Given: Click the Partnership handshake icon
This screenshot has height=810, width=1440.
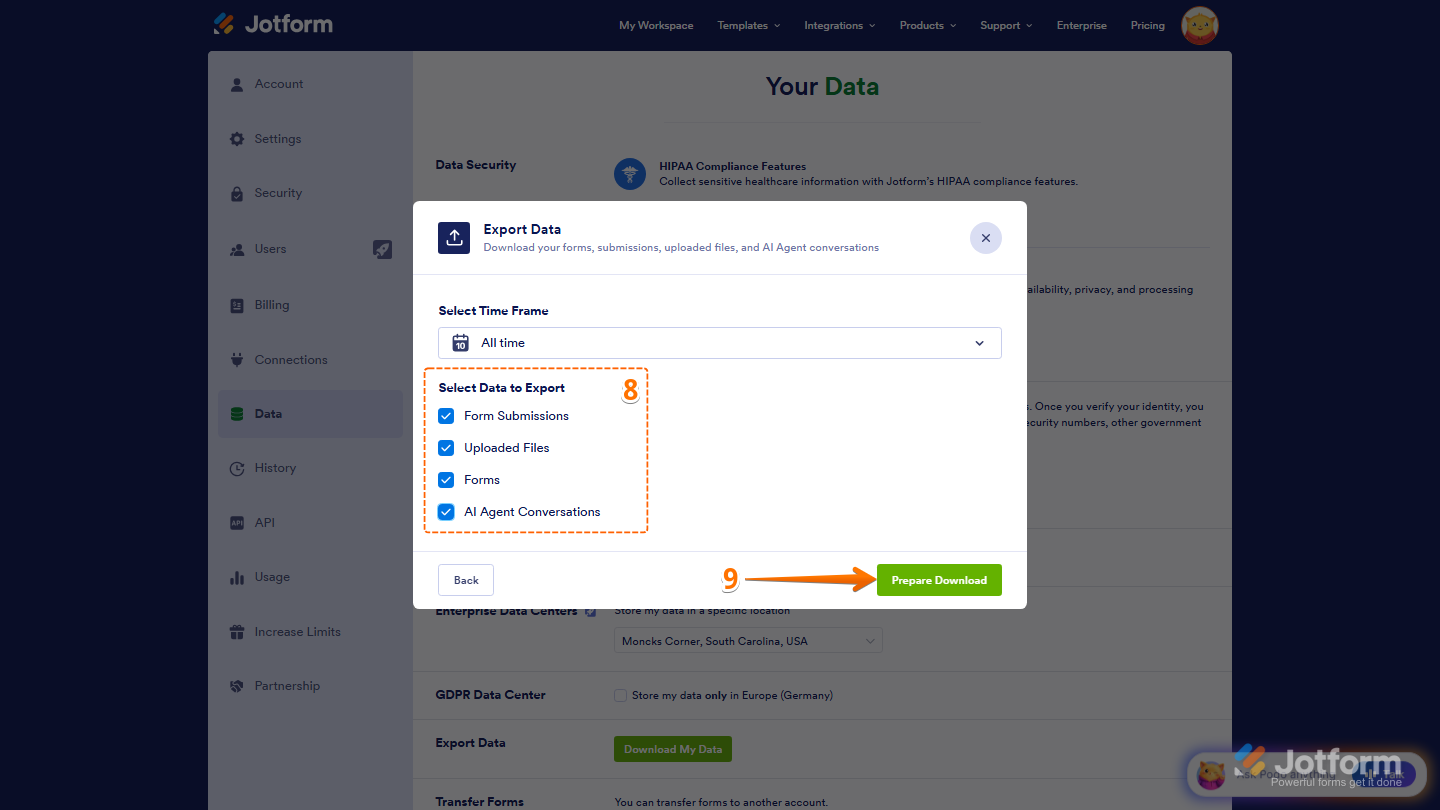Looking at the screenshot, I should tap(237, 686).
